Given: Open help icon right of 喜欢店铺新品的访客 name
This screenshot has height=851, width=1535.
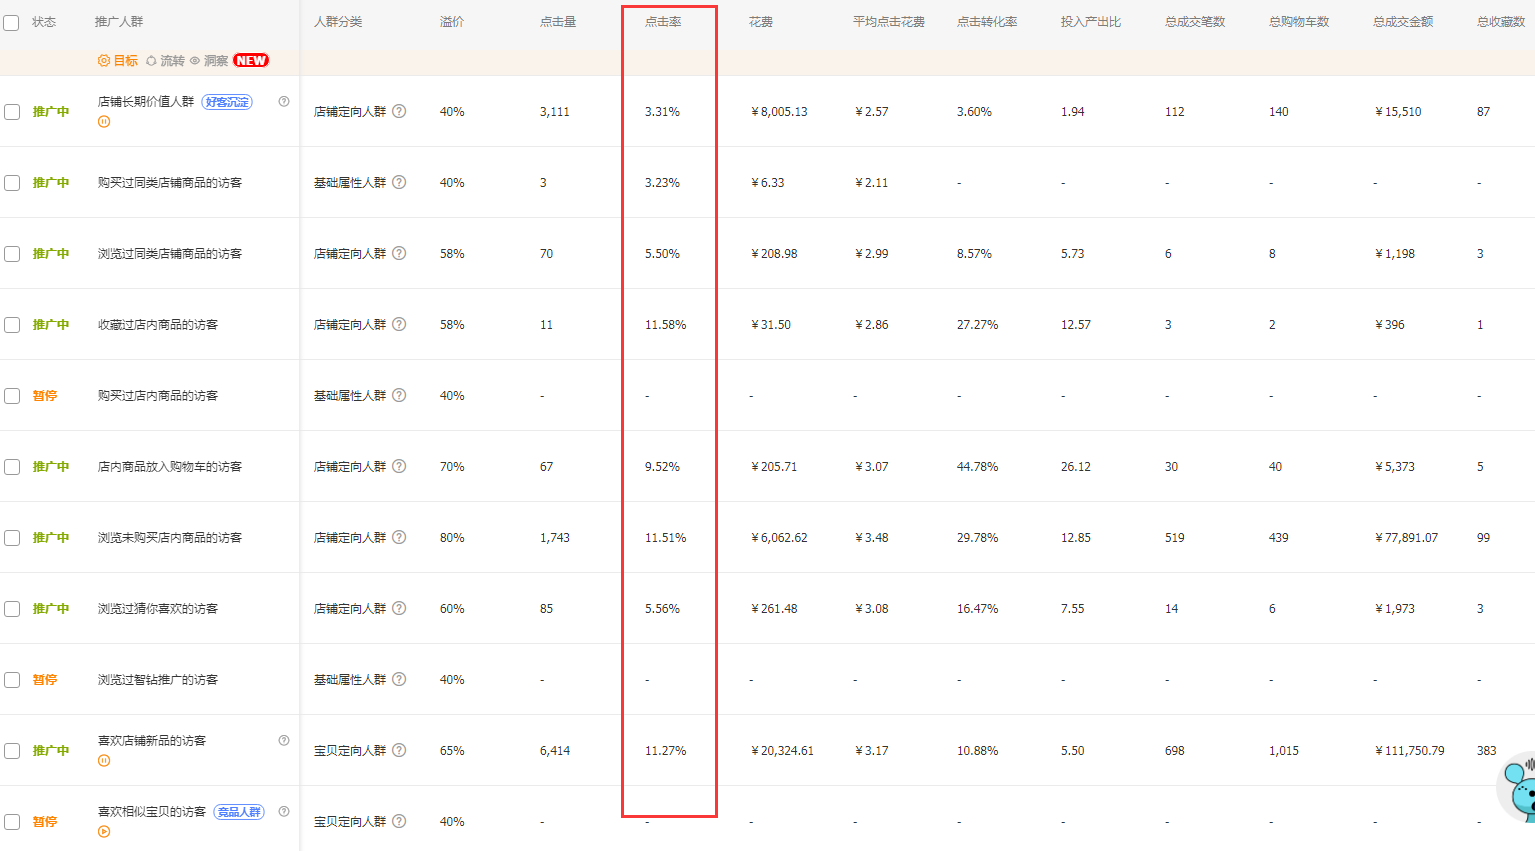Looking at the screenshot, I should click(284, 740).
